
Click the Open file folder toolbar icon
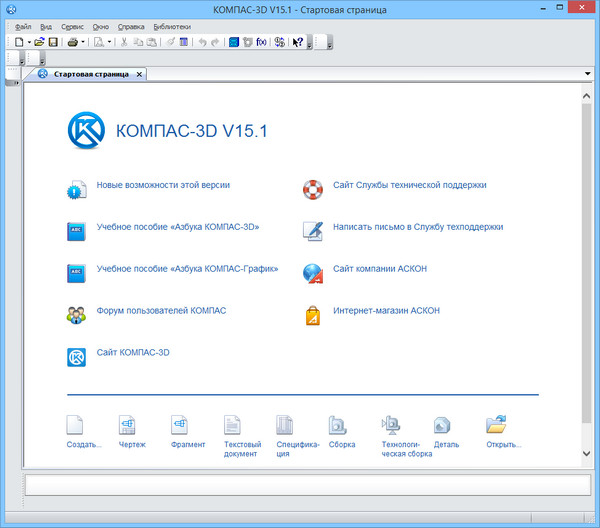[x=40, y=42]
